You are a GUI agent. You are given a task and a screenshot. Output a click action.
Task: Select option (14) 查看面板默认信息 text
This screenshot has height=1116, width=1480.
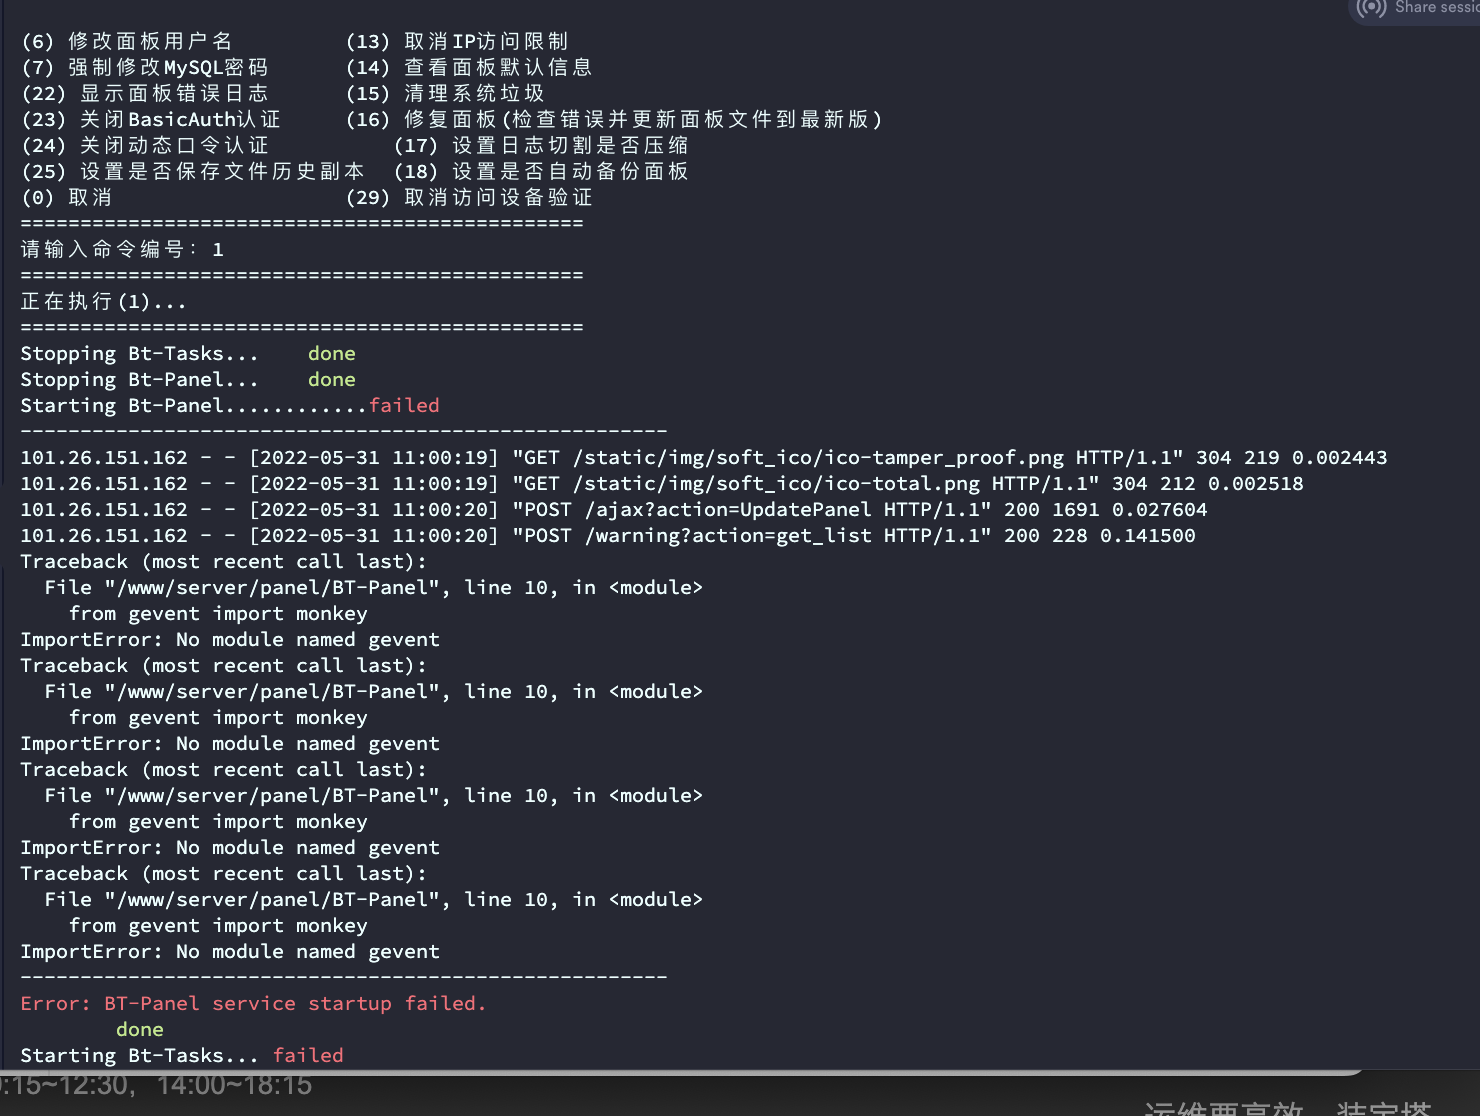pyautogui.click(x=469, y=67)
